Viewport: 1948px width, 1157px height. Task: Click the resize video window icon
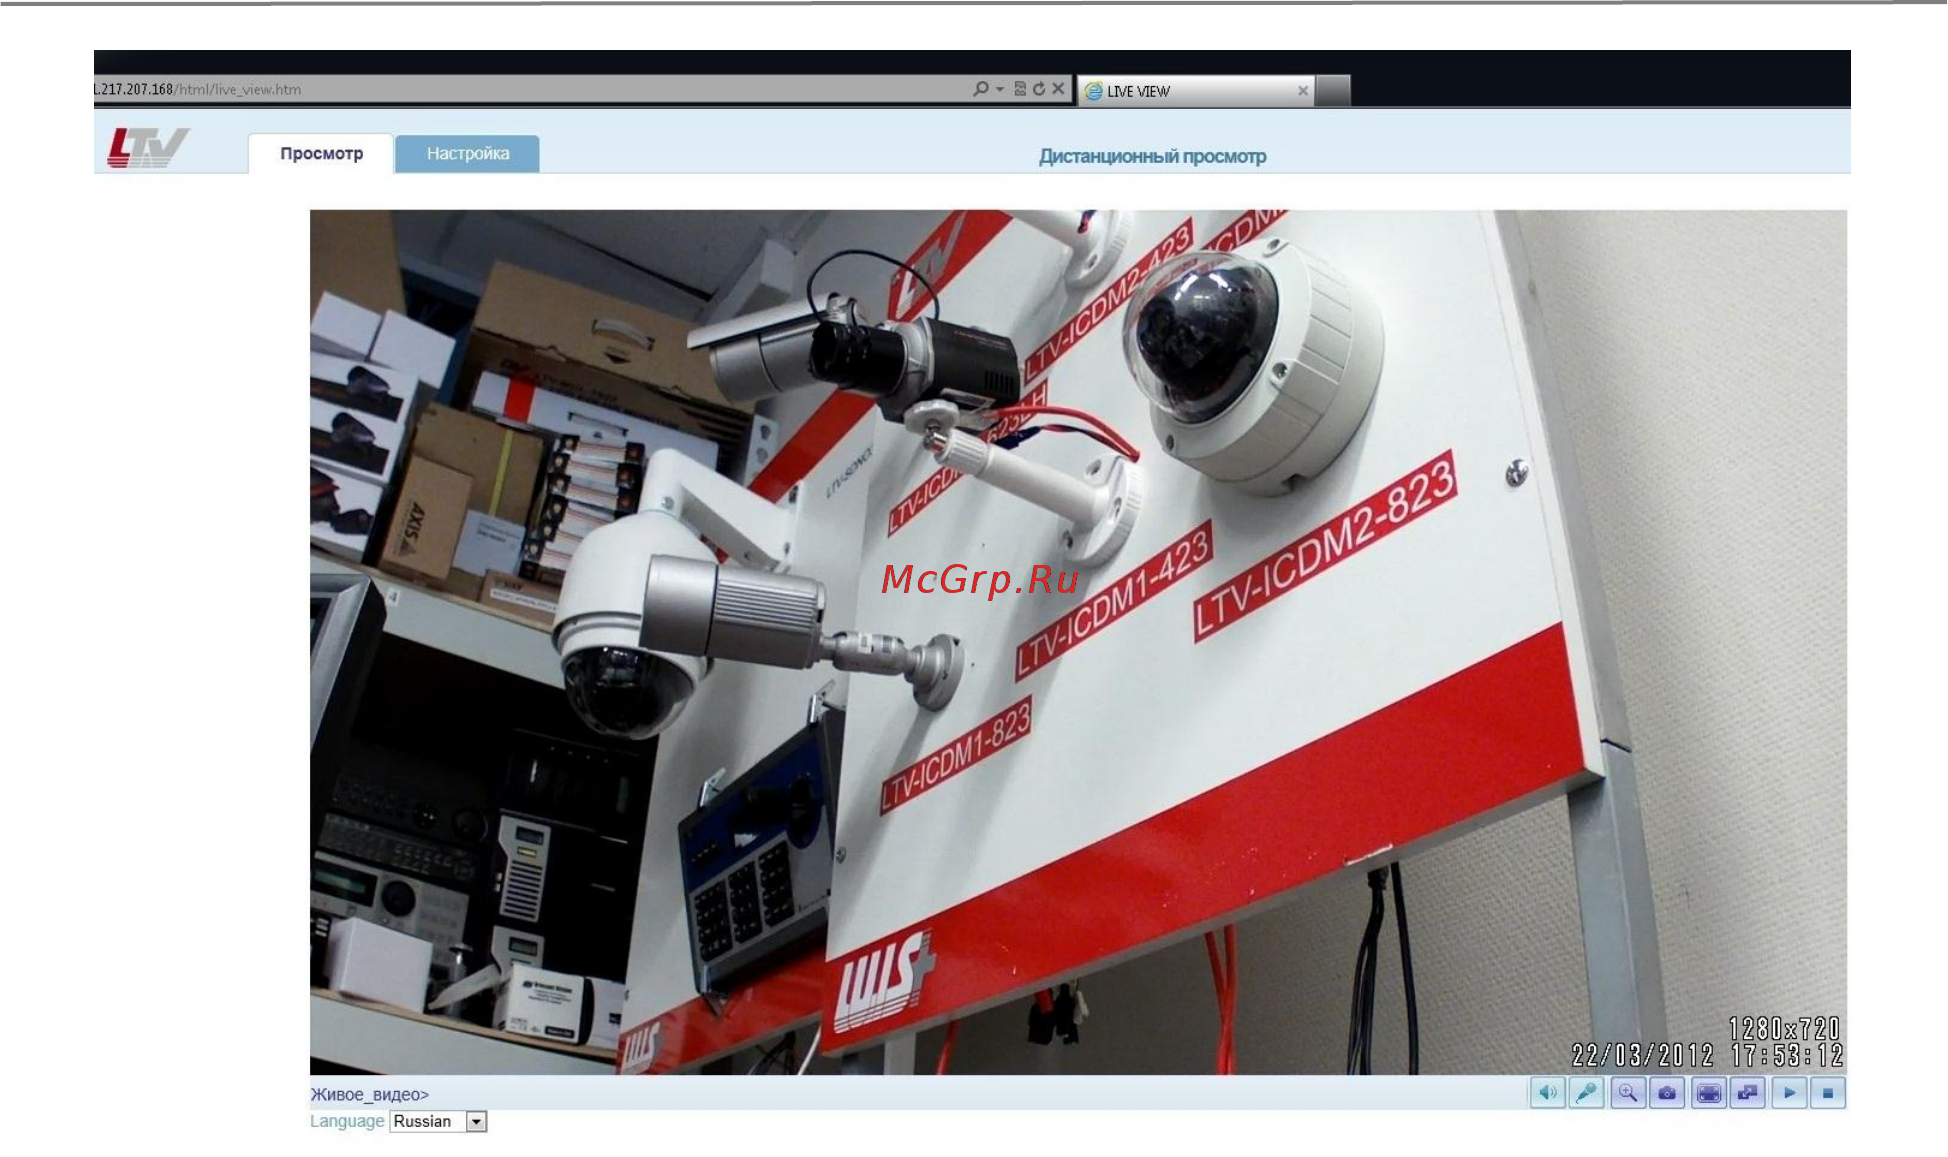tap(1748, 1093)
